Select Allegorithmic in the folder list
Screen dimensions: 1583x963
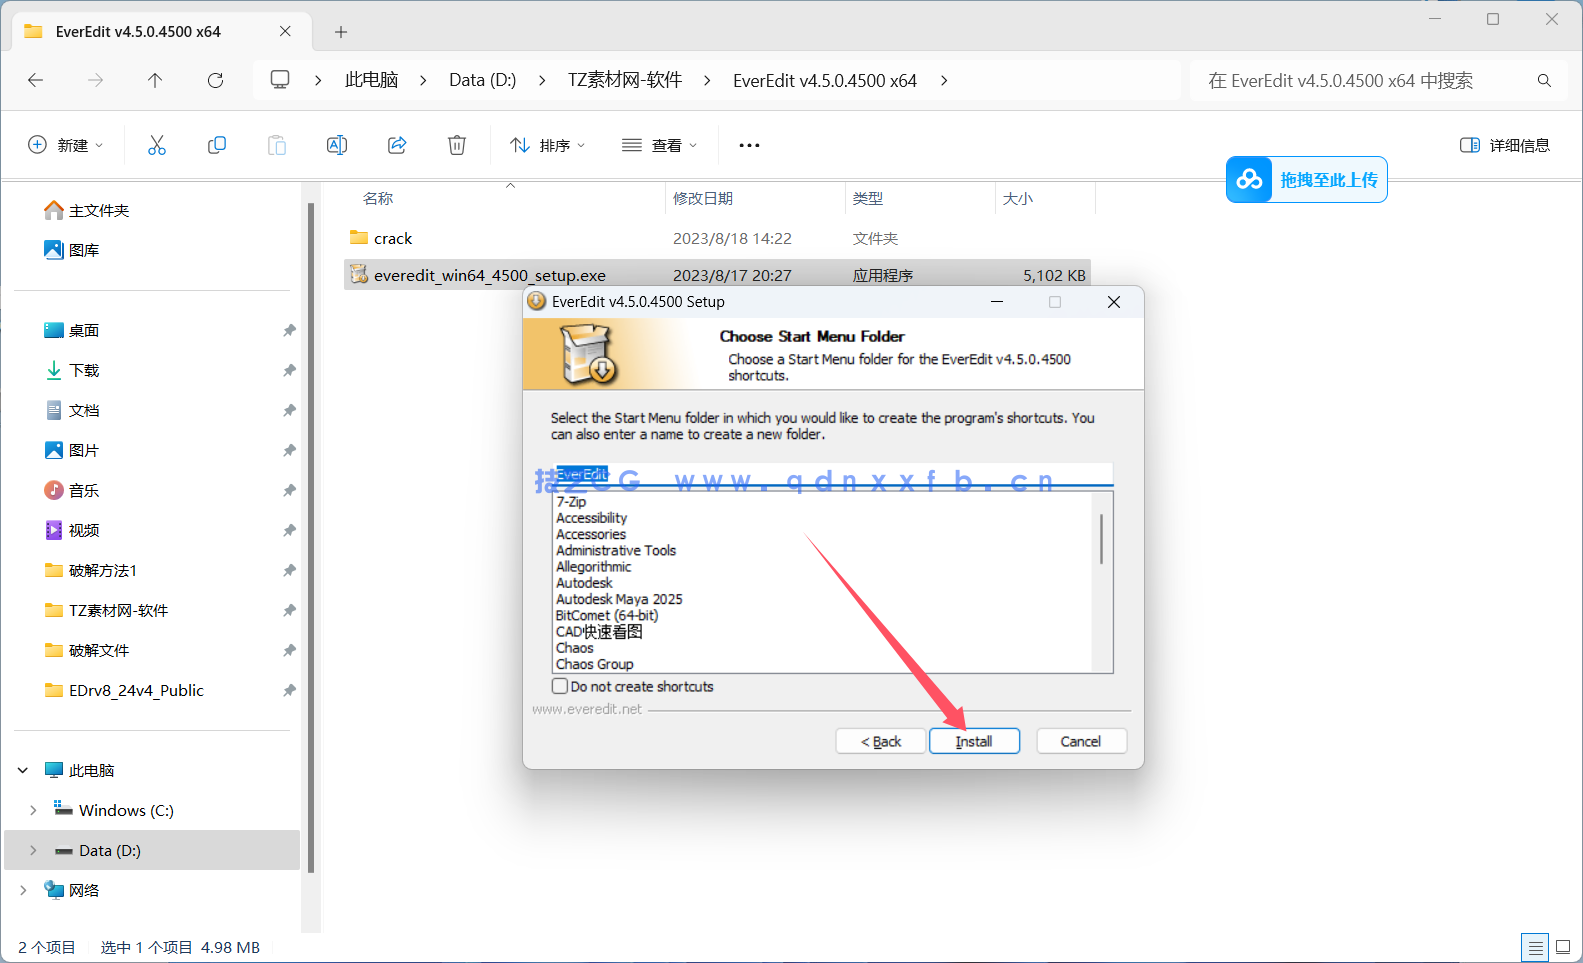[x=593, y=566]
